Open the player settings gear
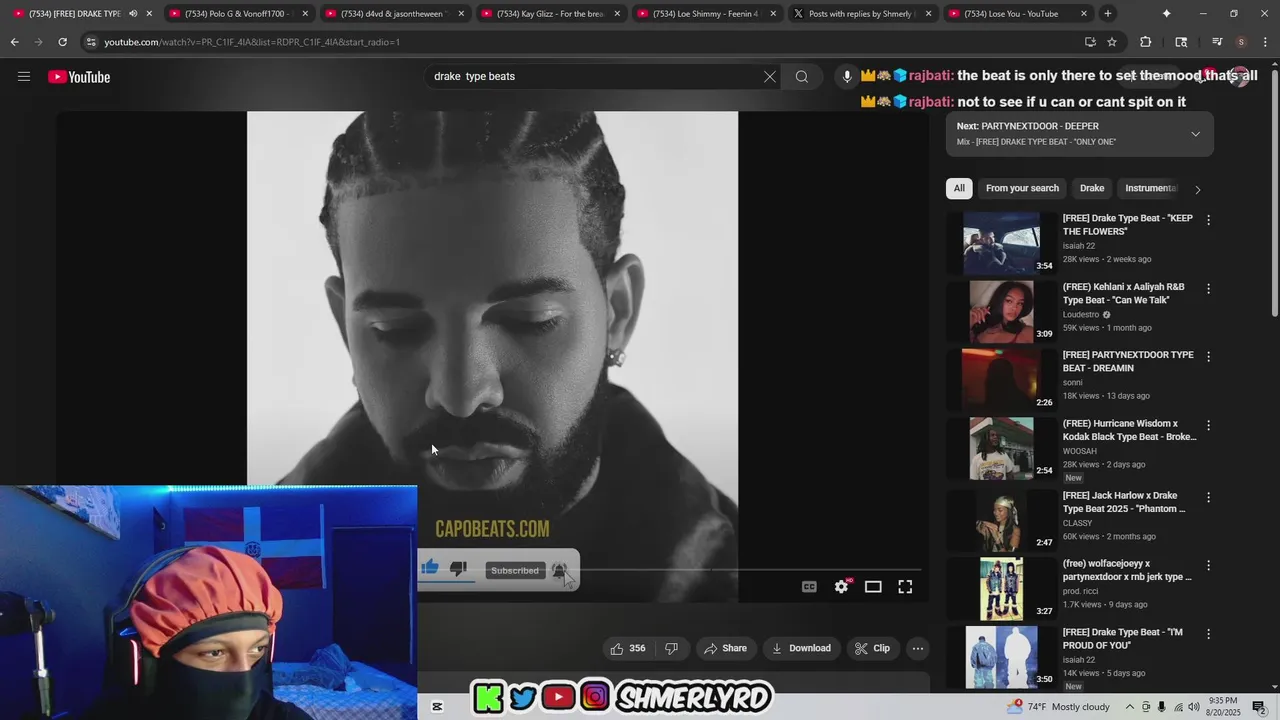This screenshot has height=720, width=1280. pos(842,587)
